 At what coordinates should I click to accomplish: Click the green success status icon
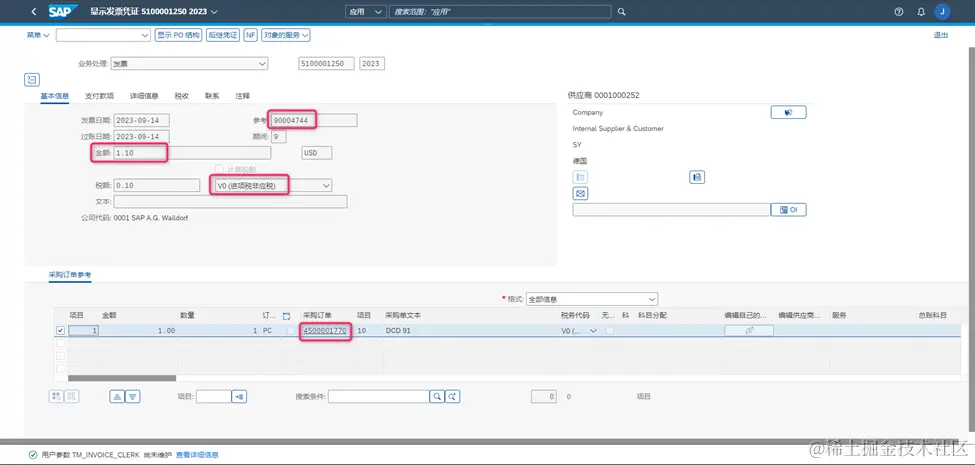(x=32, y=455)
